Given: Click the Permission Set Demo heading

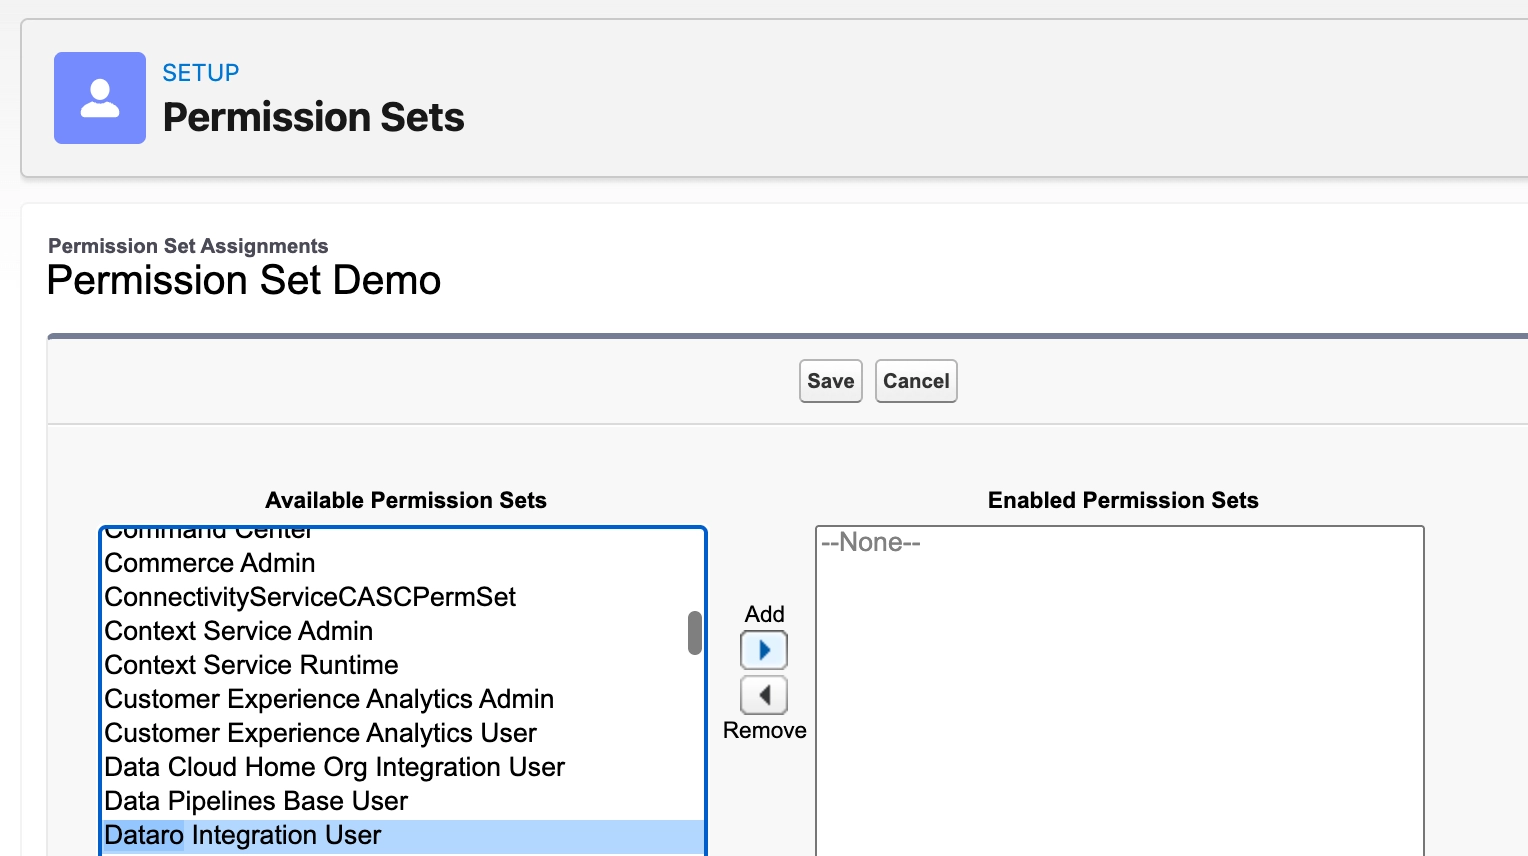Looking at the screenshot, I should click(244, 280).
